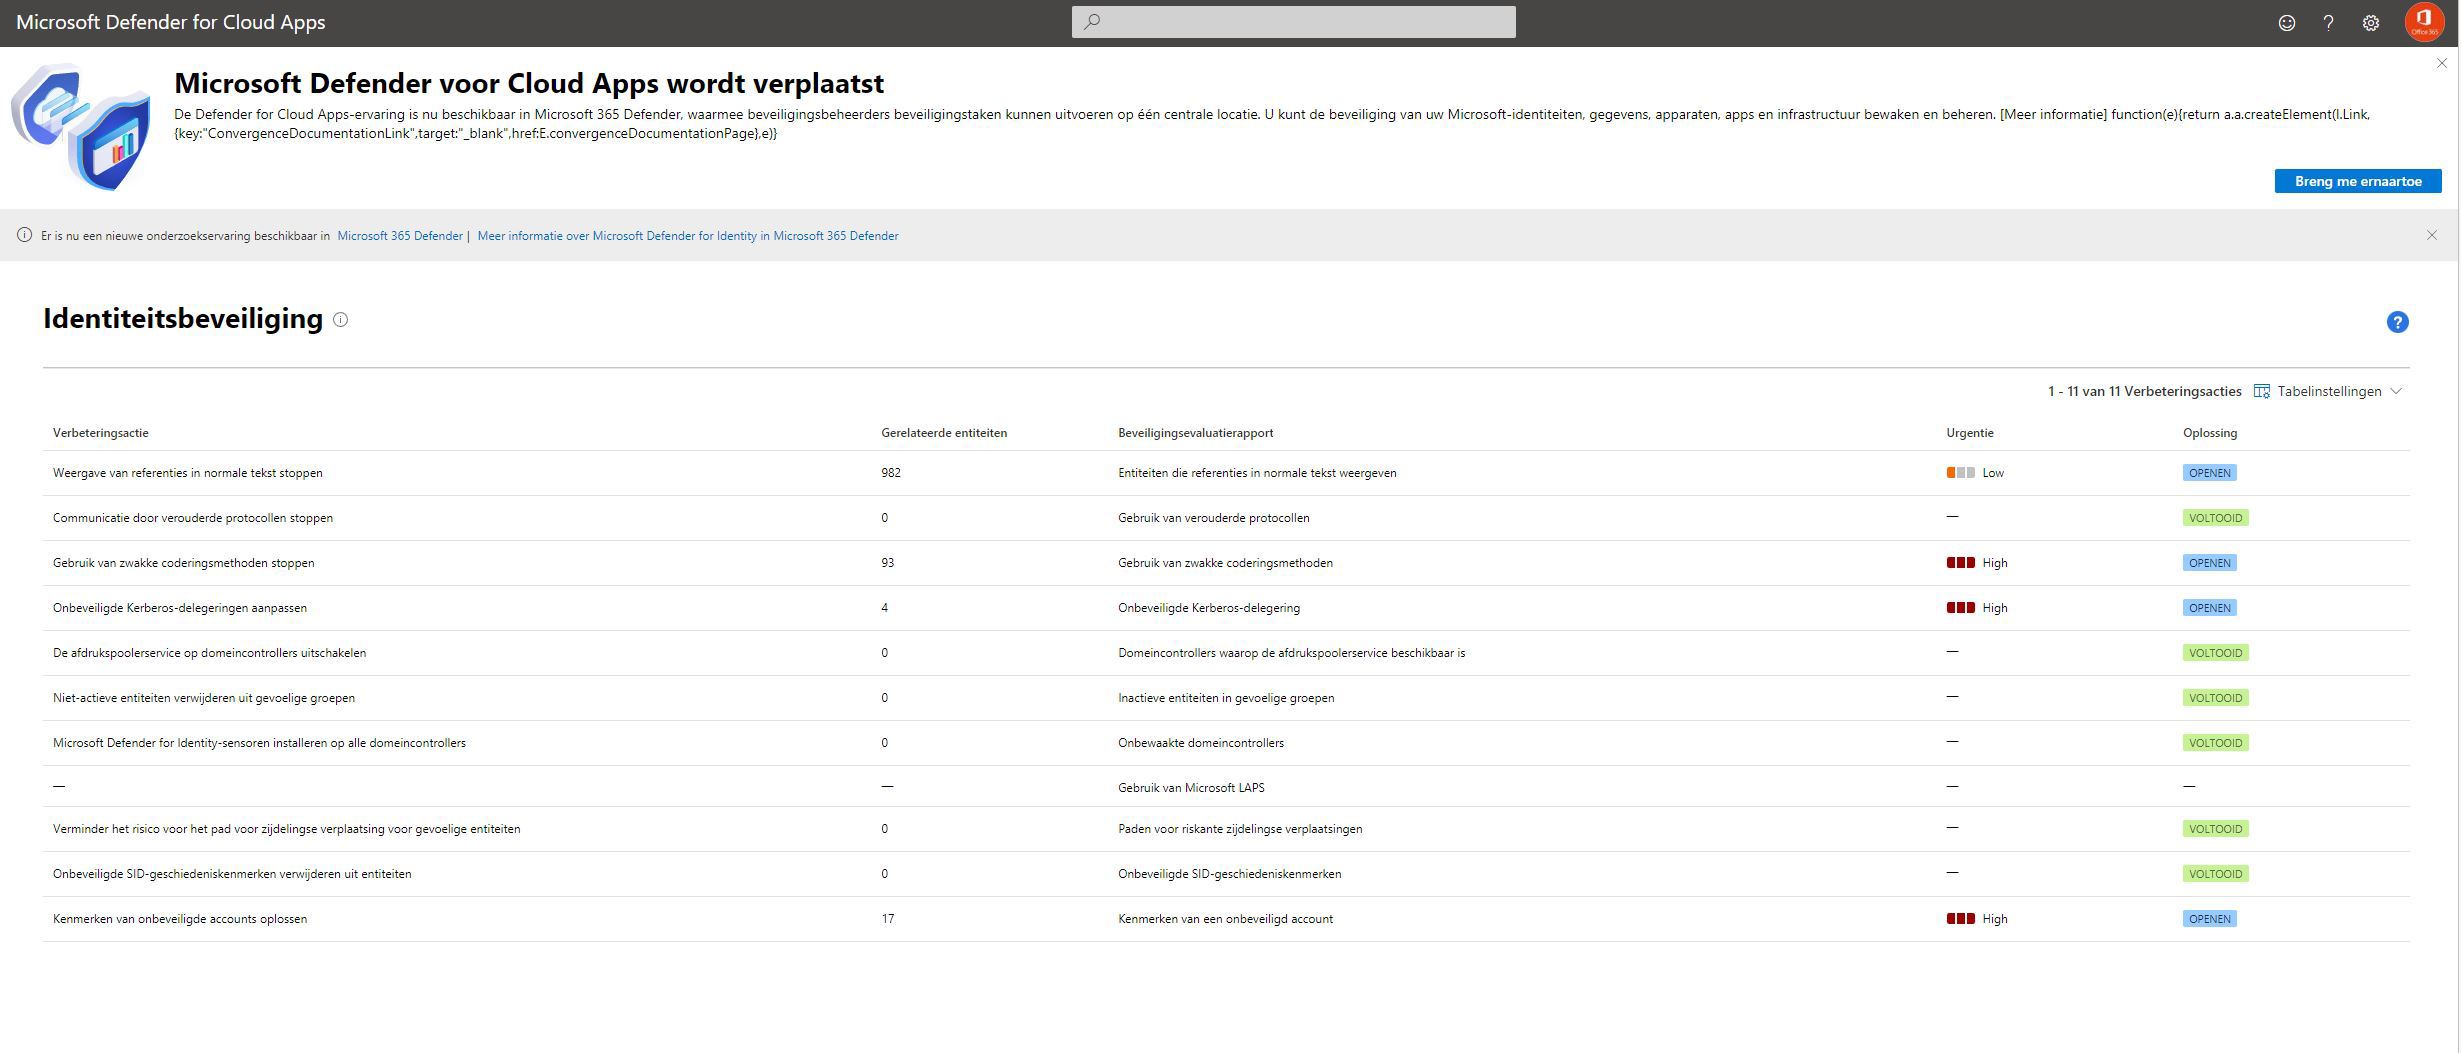Open OPENEN for Weergave van referenties stoppen
The height and width of the screenshot is (1053, 2461).
(x=2210, y=472)
